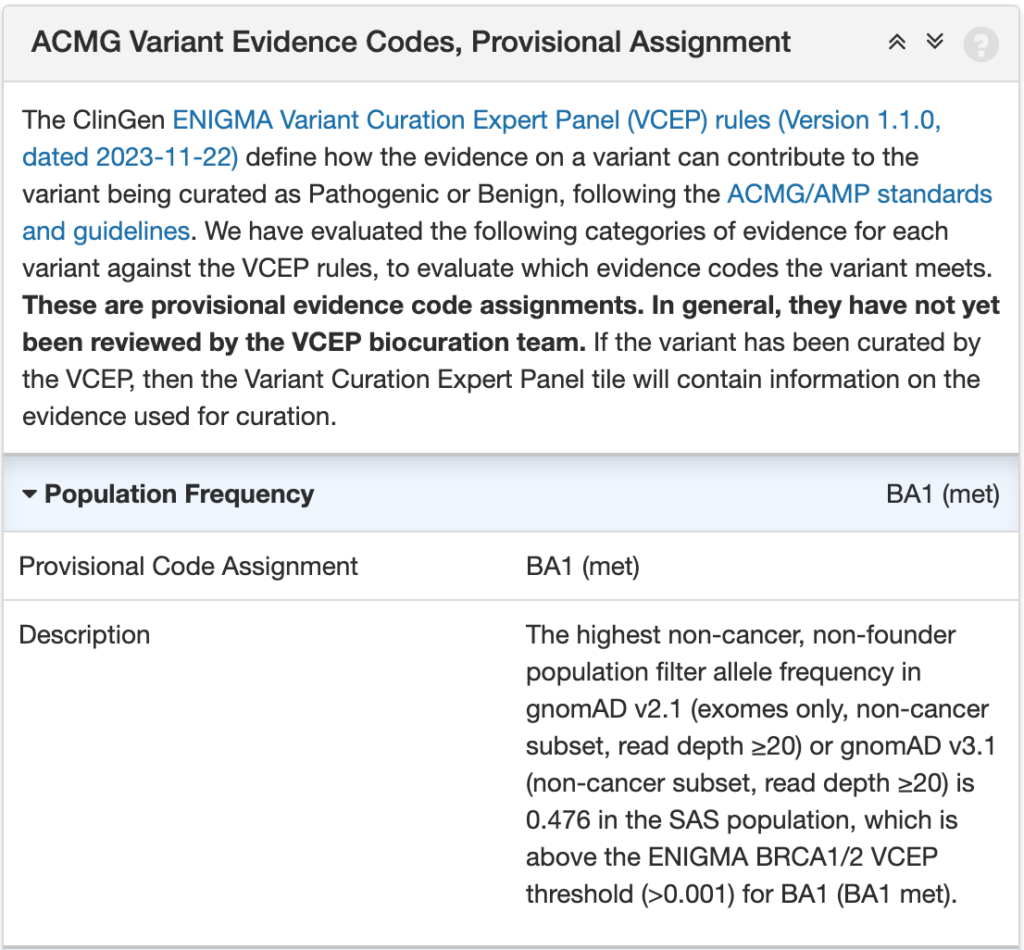The width and height of the screenshot is (1024, 950).
Task: Expand the tile via its header bar
Action: pyautogui.click(x=400, y=42)
